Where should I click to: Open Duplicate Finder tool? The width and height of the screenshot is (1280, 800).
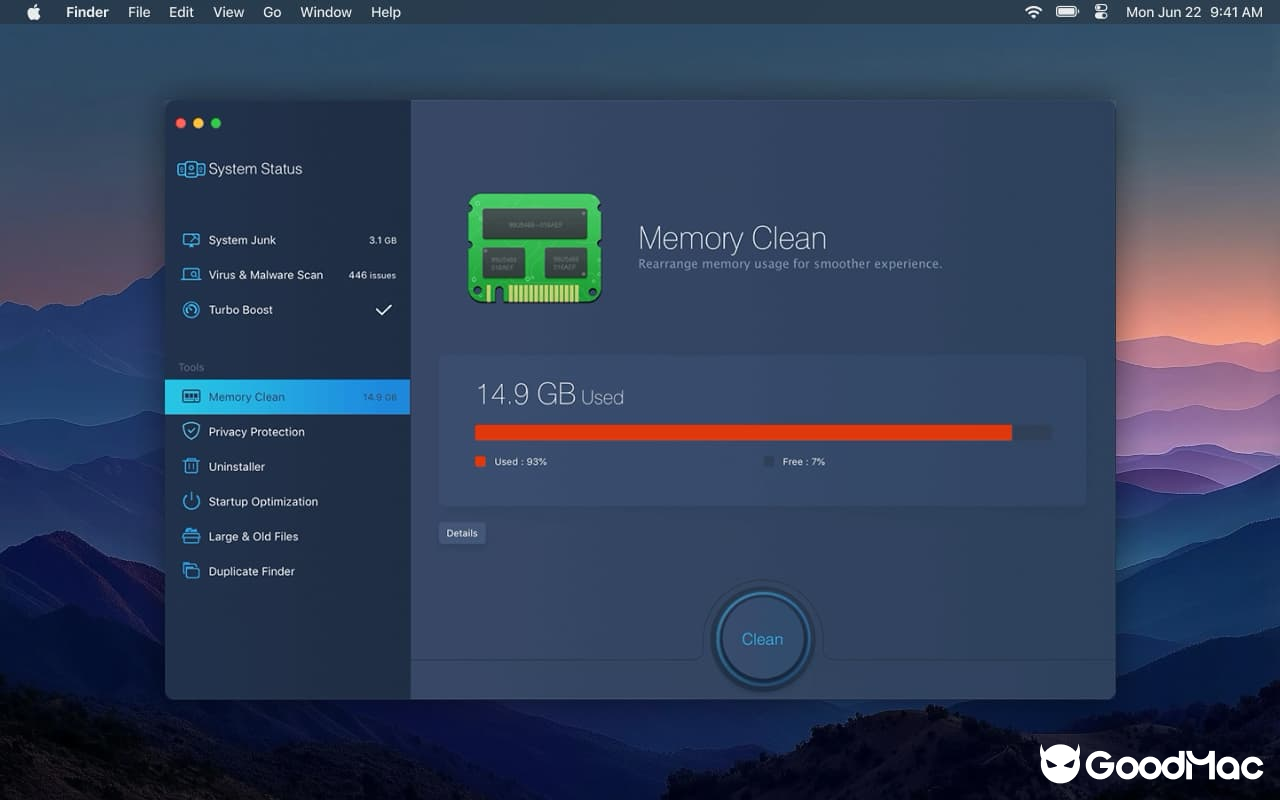point(288,572)
